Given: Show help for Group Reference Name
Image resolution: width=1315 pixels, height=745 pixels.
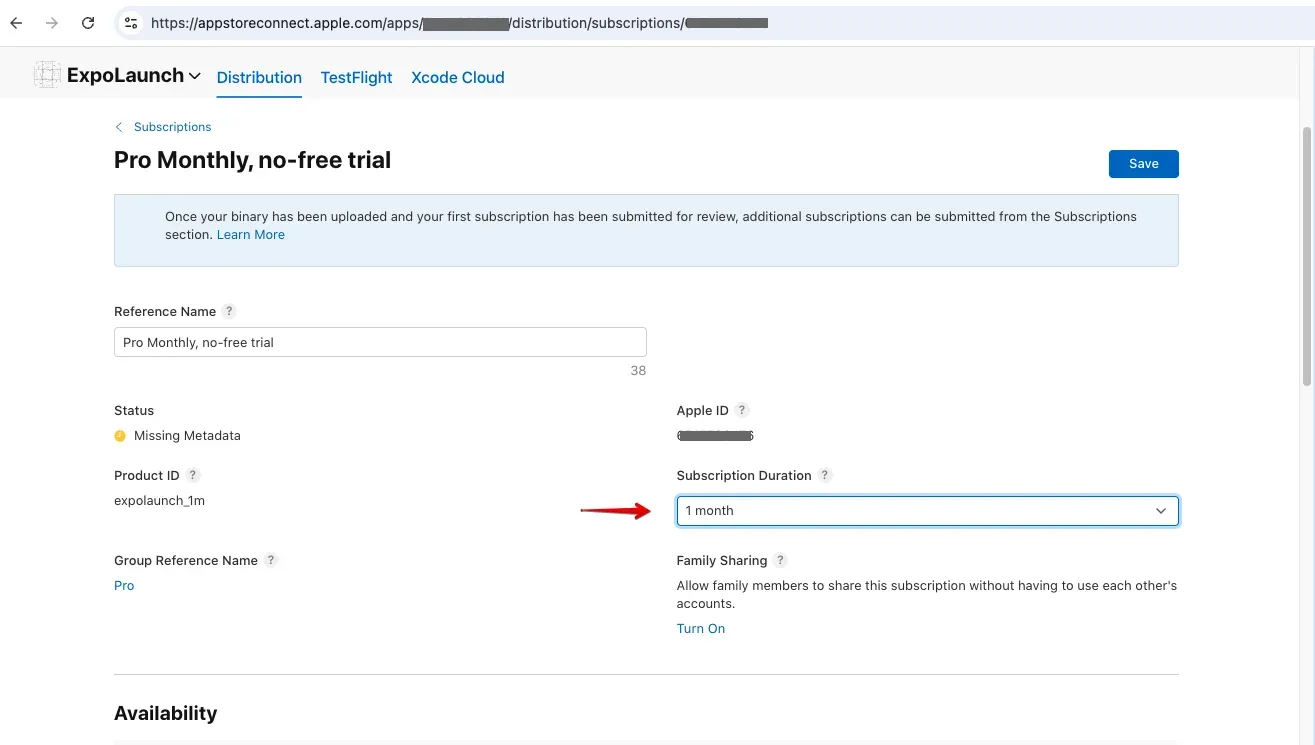Looking at the screenshot, I should pyautogui.click(x=271, y=560).
